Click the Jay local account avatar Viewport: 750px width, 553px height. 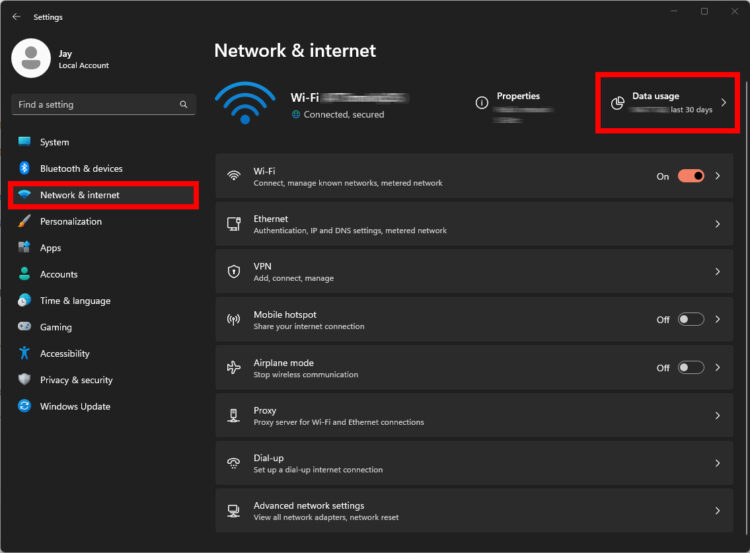(31, 58)
